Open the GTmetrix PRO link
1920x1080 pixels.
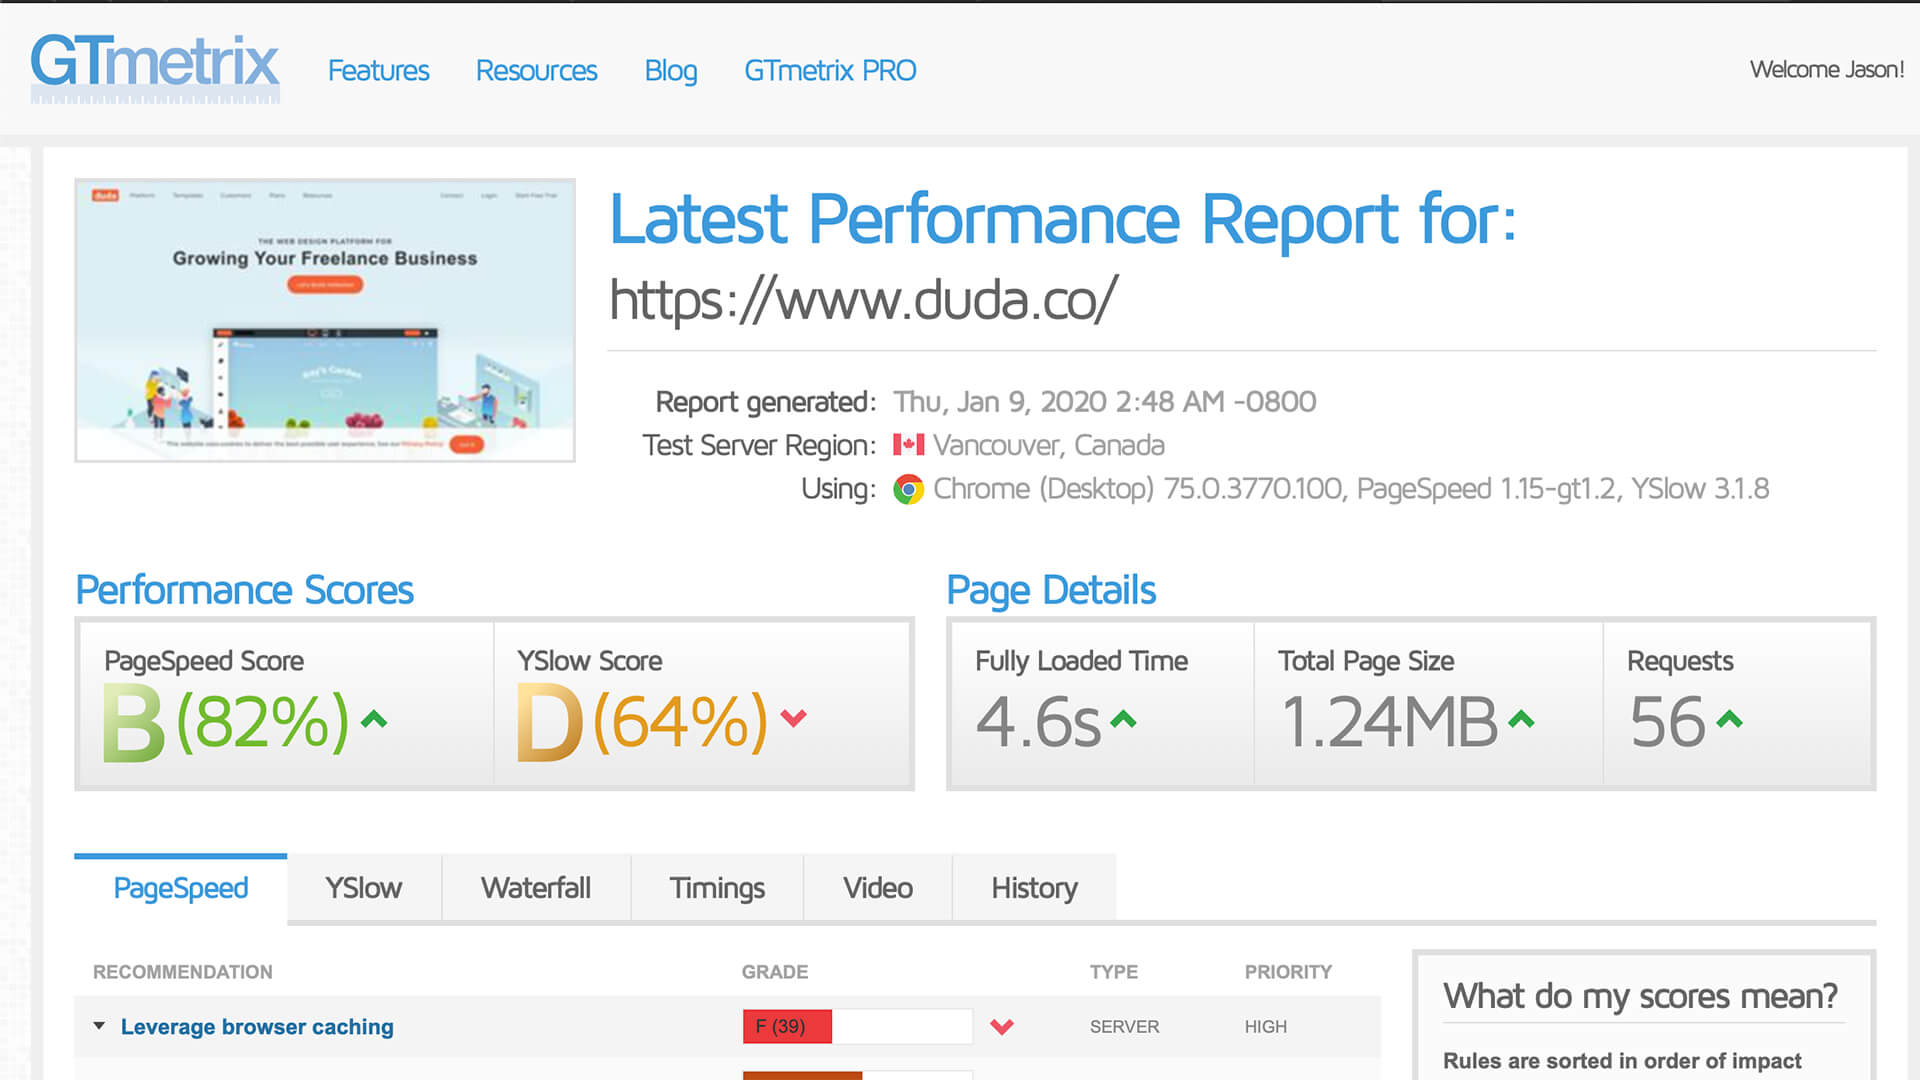[x=830, y=71]
